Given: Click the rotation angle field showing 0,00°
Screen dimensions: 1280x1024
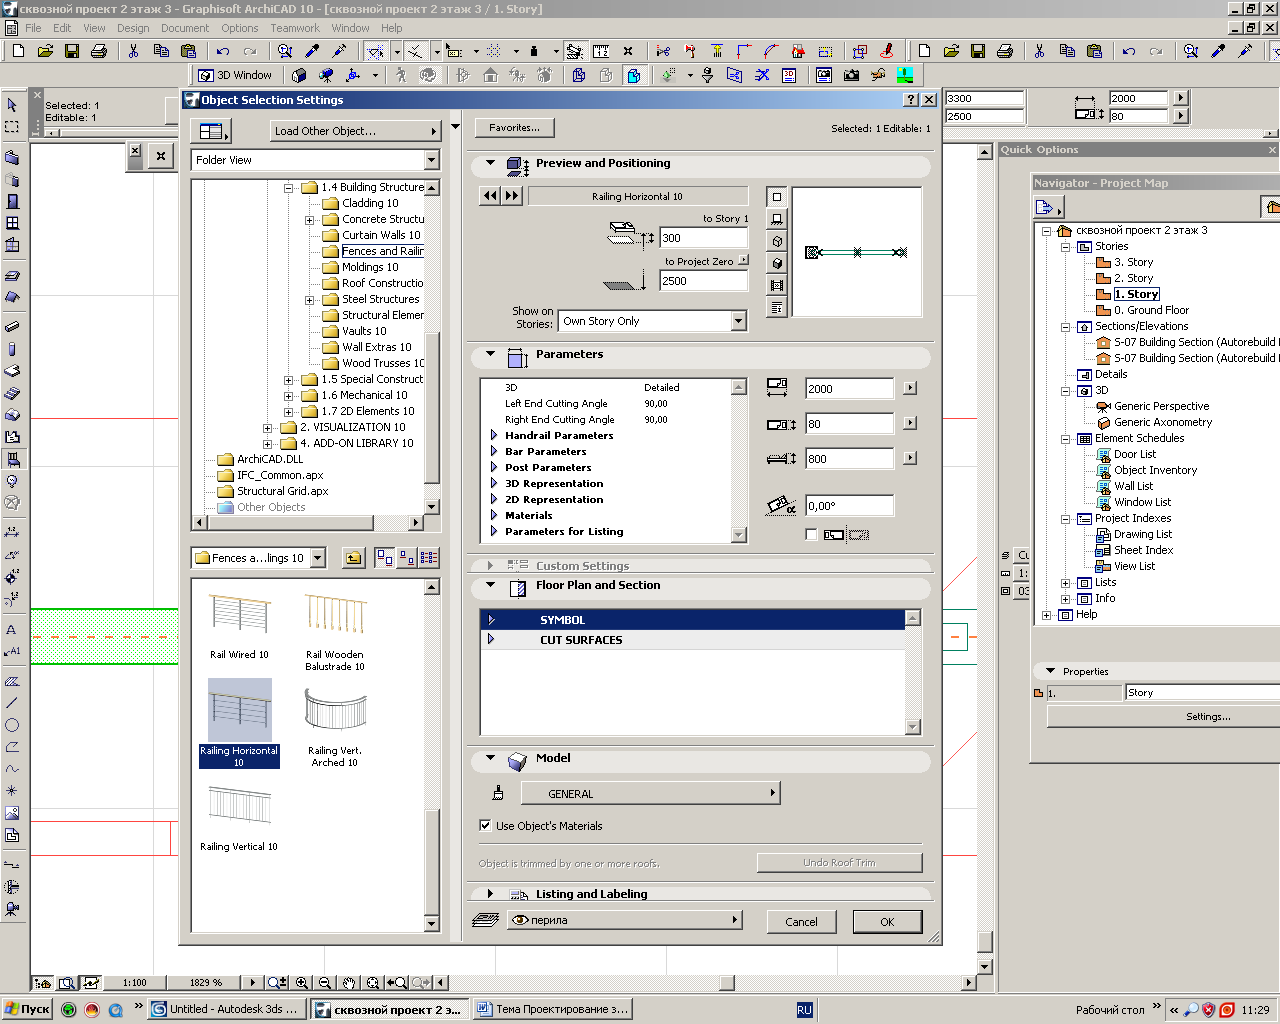Looking at the screenshot, I should [848, 506].
